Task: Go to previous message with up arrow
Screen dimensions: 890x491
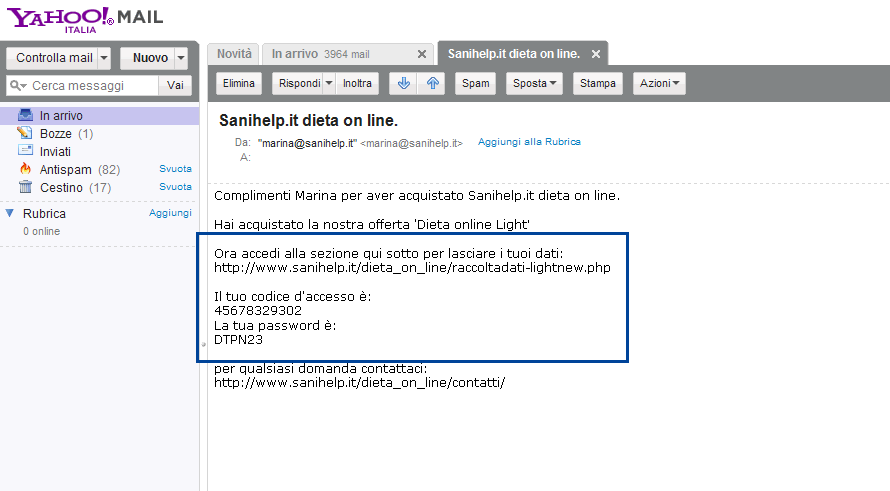Action: pos(433,83)
